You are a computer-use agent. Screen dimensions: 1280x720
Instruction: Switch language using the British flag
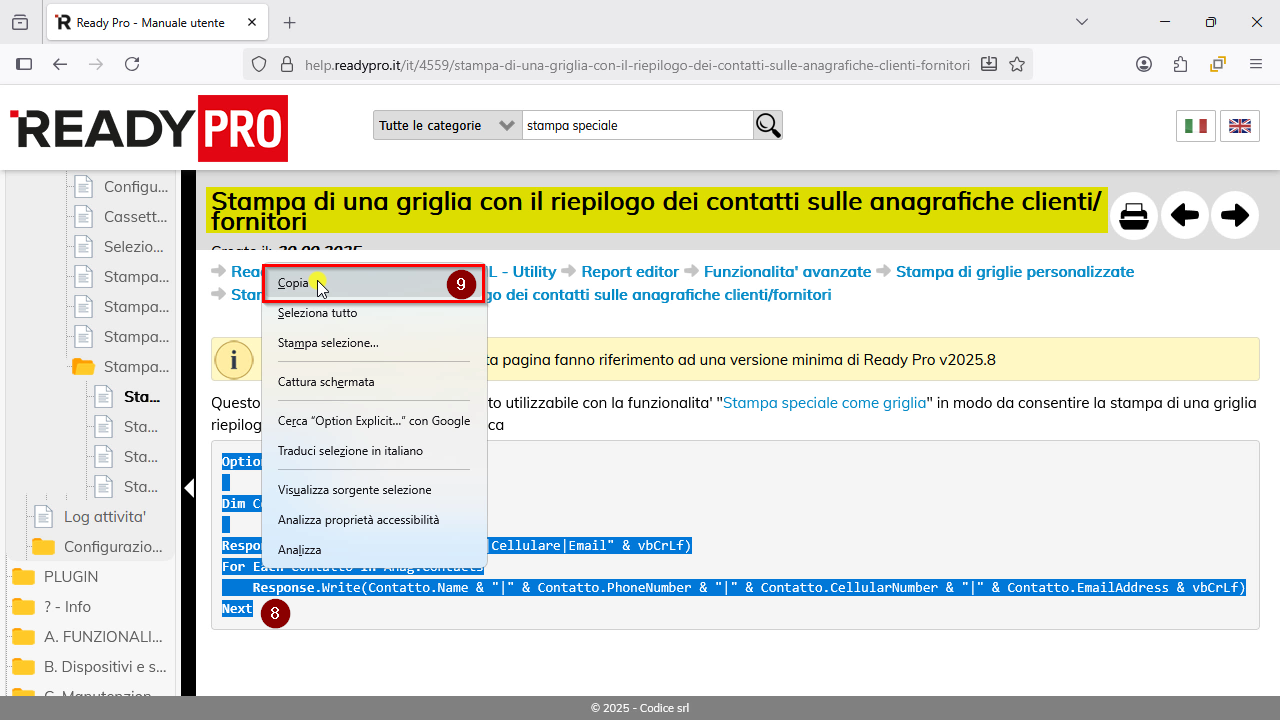pyautogui.click(x=1240, y=126)
